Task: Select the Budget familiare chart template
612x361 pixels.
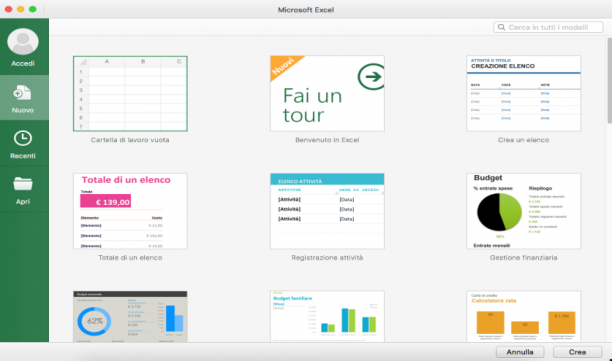Action: (x=327, y=317)
